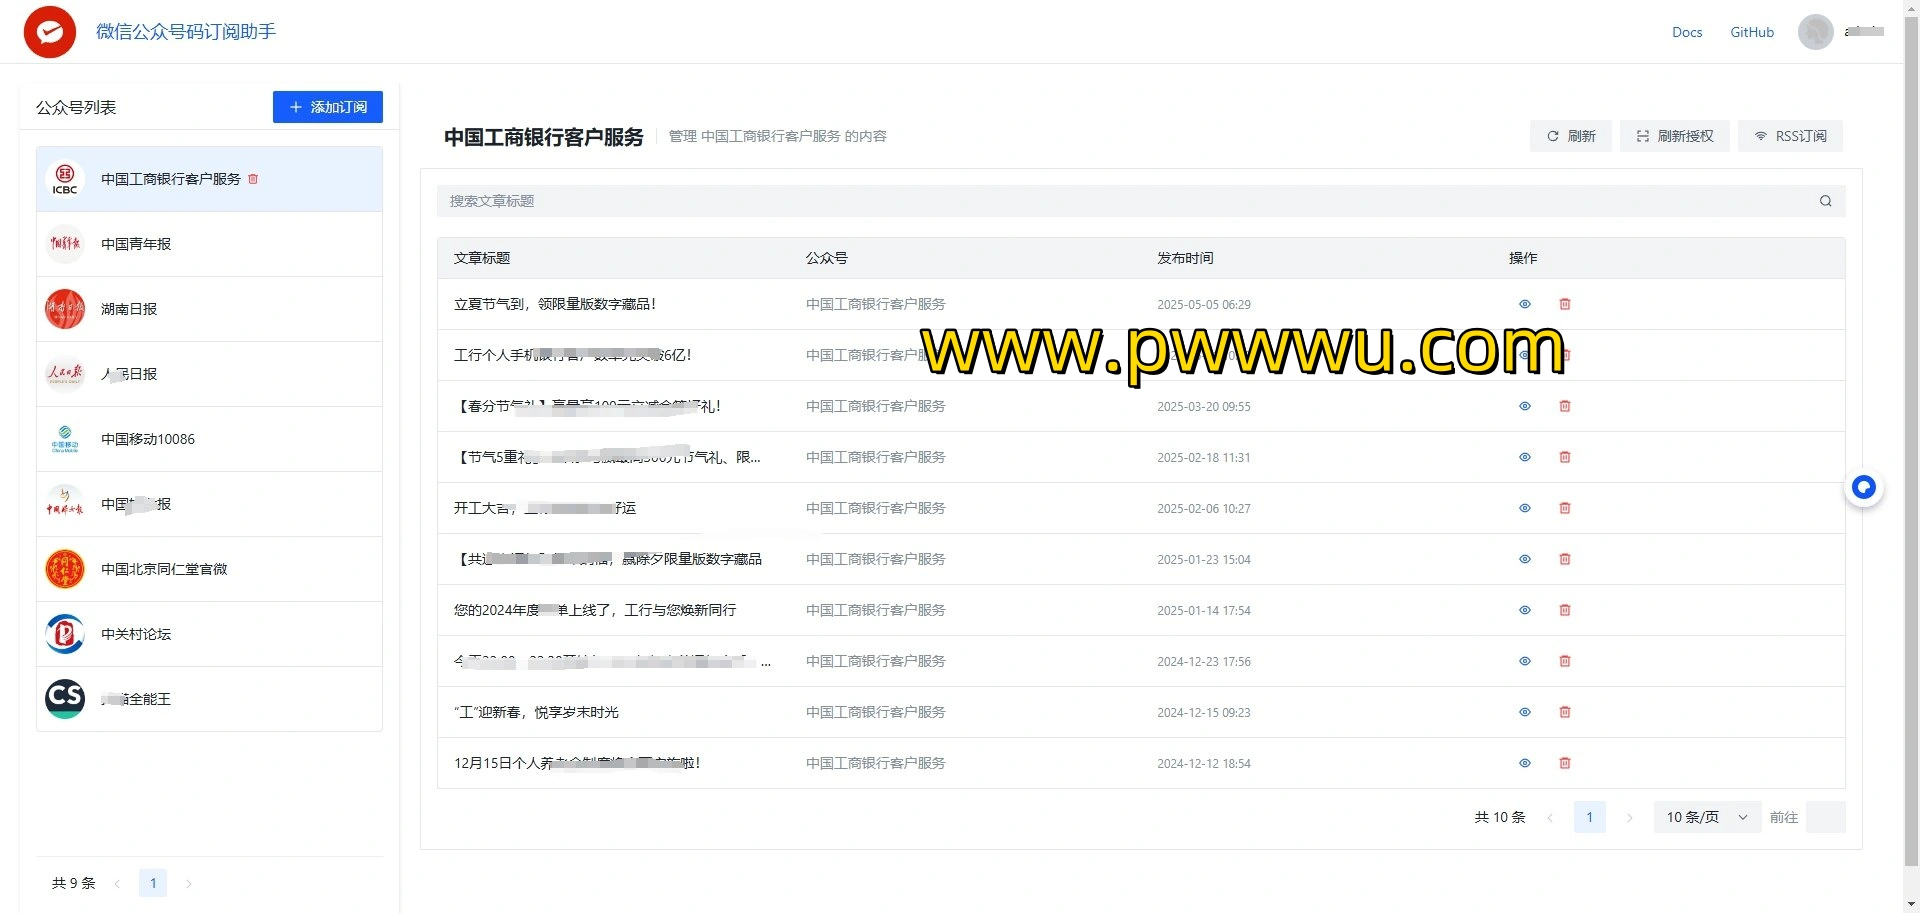Click the ICBC account logo
The width and height of the screenshot is (1920, 913).
(65, 179)
